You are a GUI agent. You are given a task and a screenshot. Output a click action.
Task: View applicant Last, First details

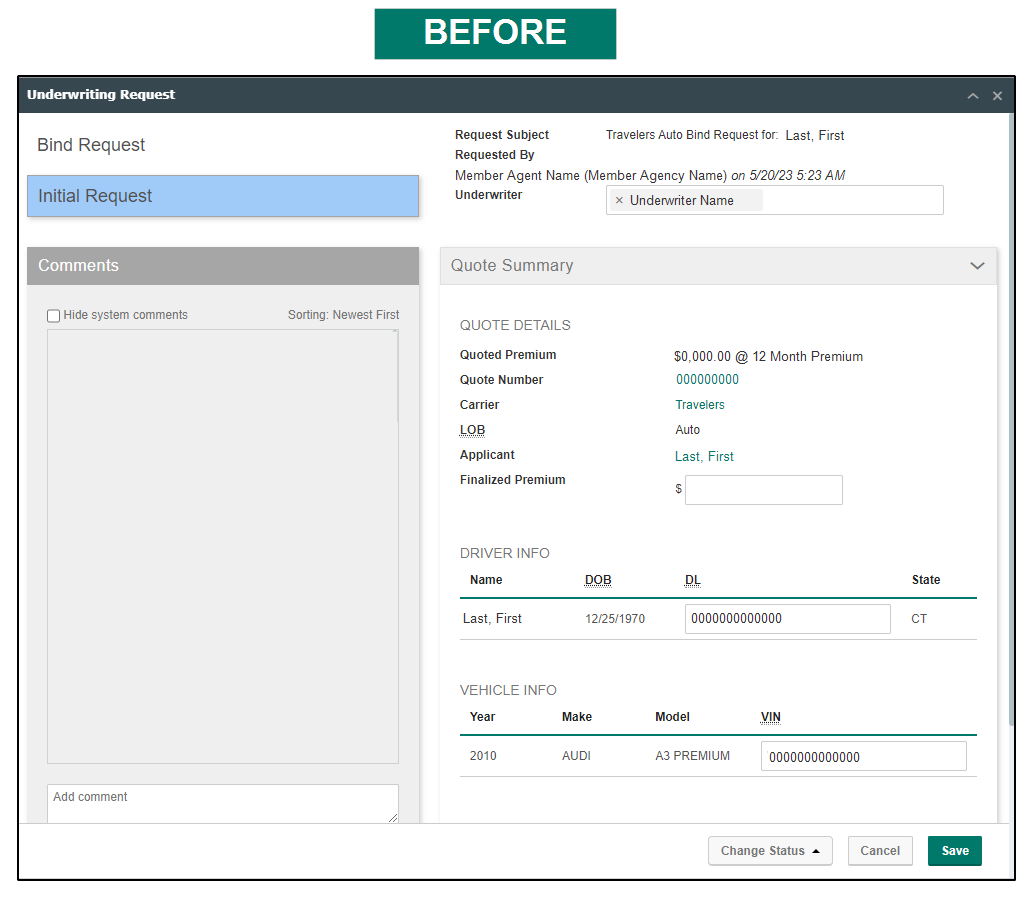(x=704, y=456)
